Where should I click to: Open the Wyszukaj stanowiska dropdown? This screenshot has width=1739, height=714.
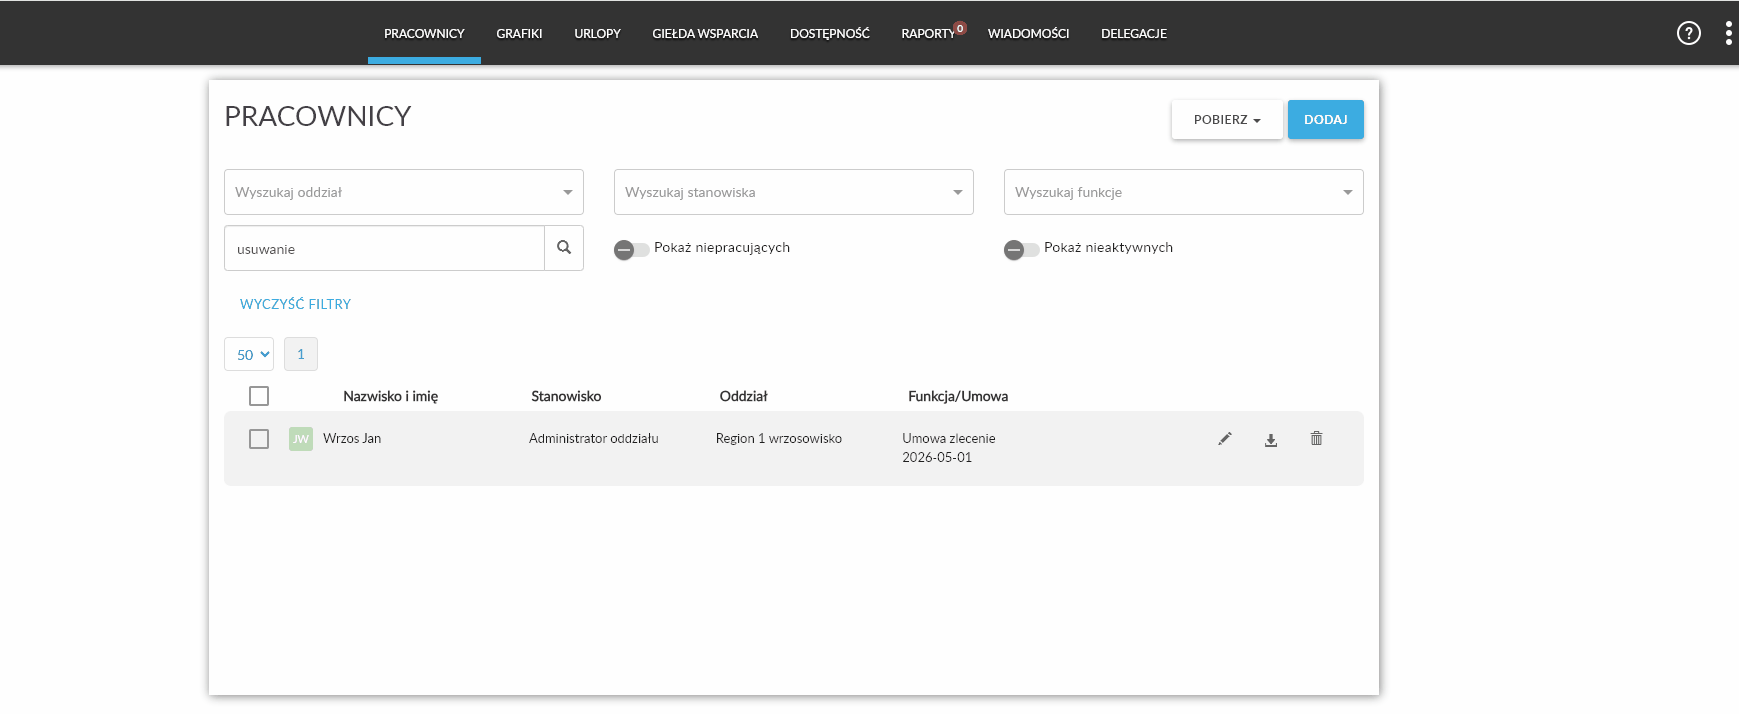794,192
